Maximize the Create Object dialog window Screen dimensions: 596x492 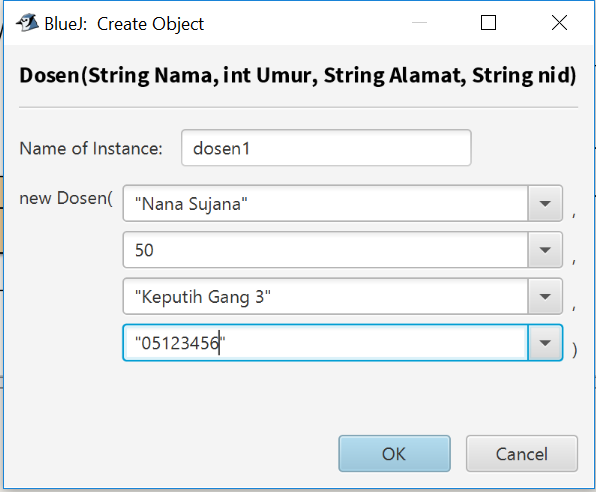pos(488,23)
